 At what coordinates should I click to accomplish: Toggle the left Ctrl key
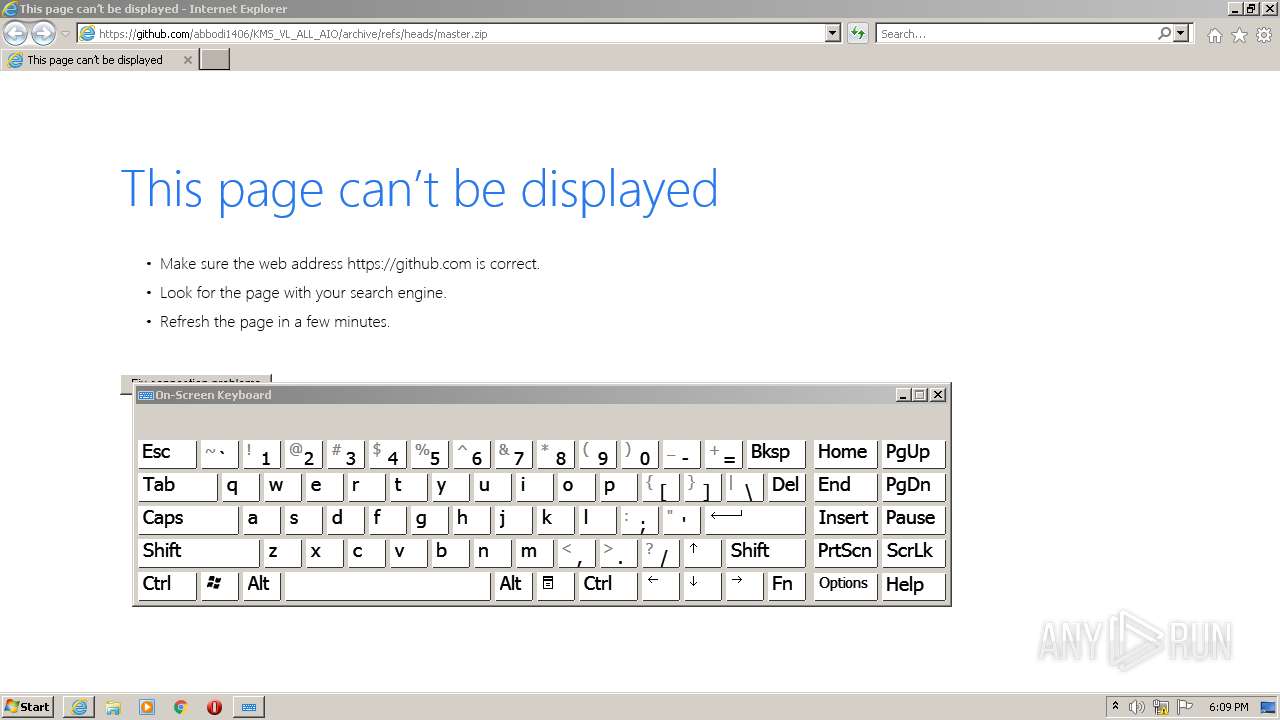click(166, 584)
